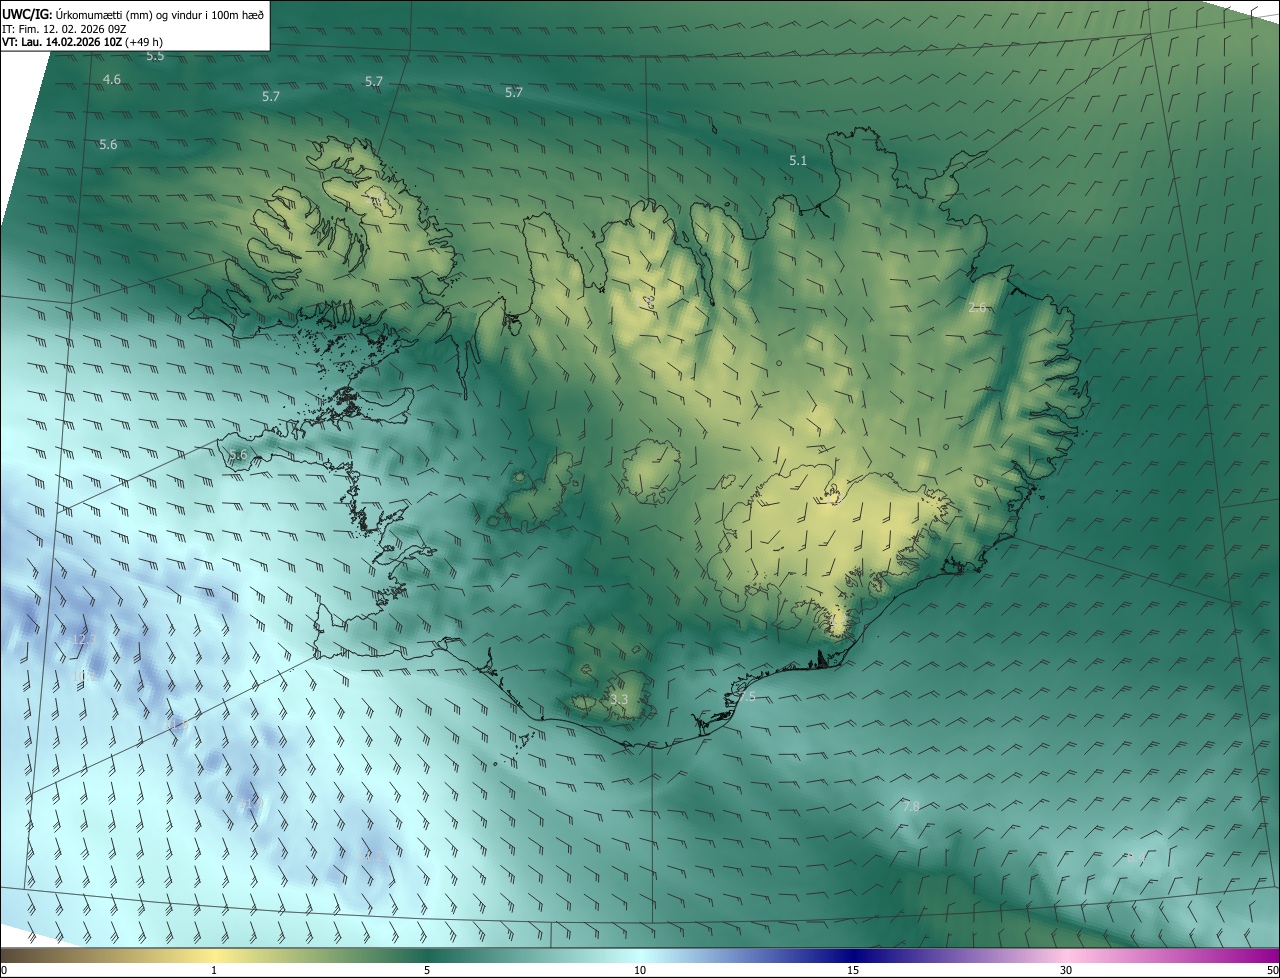1280x978 pixels.
Task: Click the 5 tick on the colour scale
Action: click(x=427, y=970)
